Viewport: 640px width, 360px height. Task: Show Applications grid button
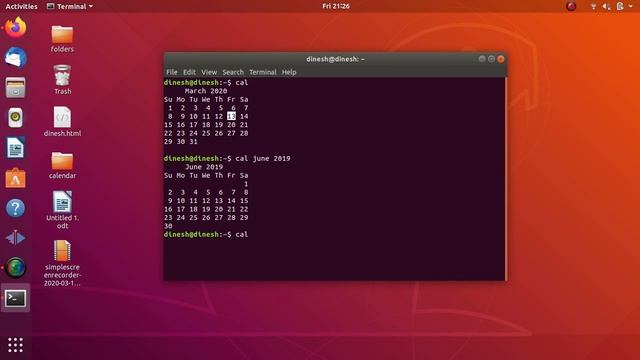(16, 345)
